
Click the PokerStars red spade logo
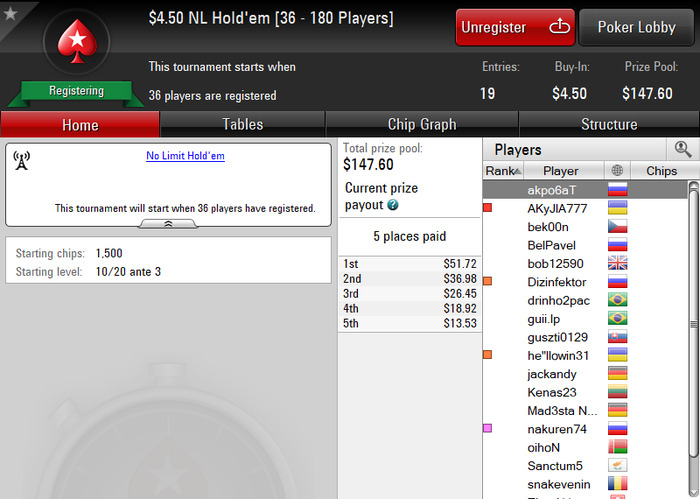click(x=77, y=42)
